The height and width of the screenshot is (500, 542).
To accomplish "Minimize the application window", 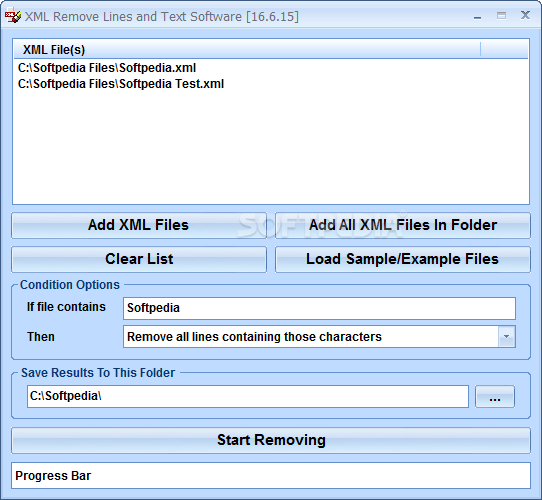I will pos(478,16).
